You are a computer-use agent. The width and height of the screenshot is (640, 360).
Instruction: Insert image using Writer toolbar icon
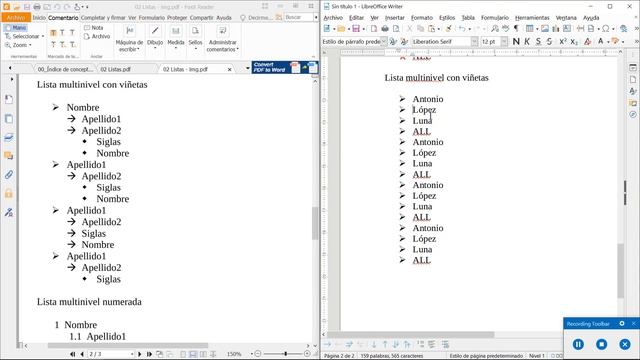pyautogui.click(x=545, y=29)
